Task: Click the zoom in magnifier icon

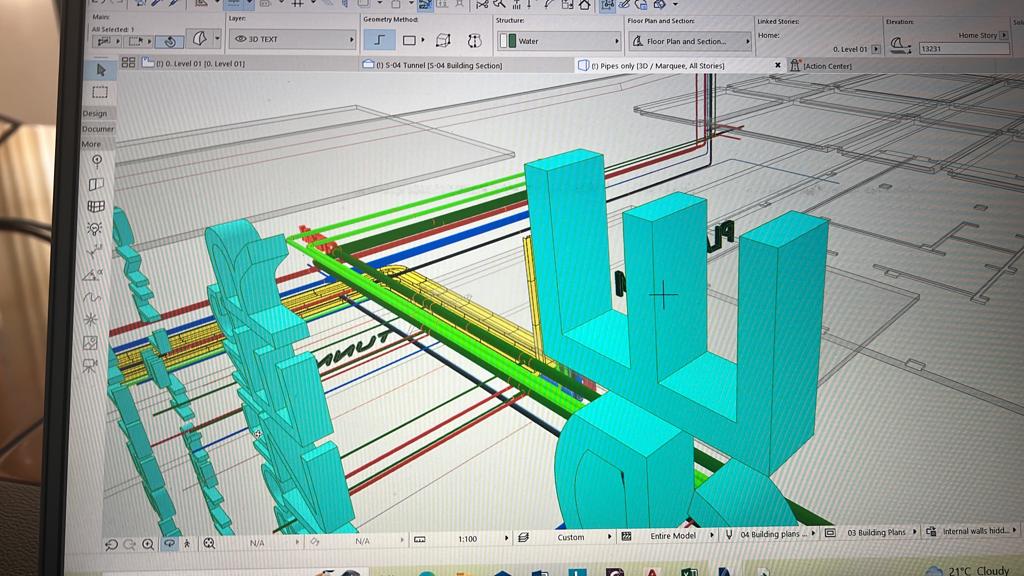Action: click(148, 544)
